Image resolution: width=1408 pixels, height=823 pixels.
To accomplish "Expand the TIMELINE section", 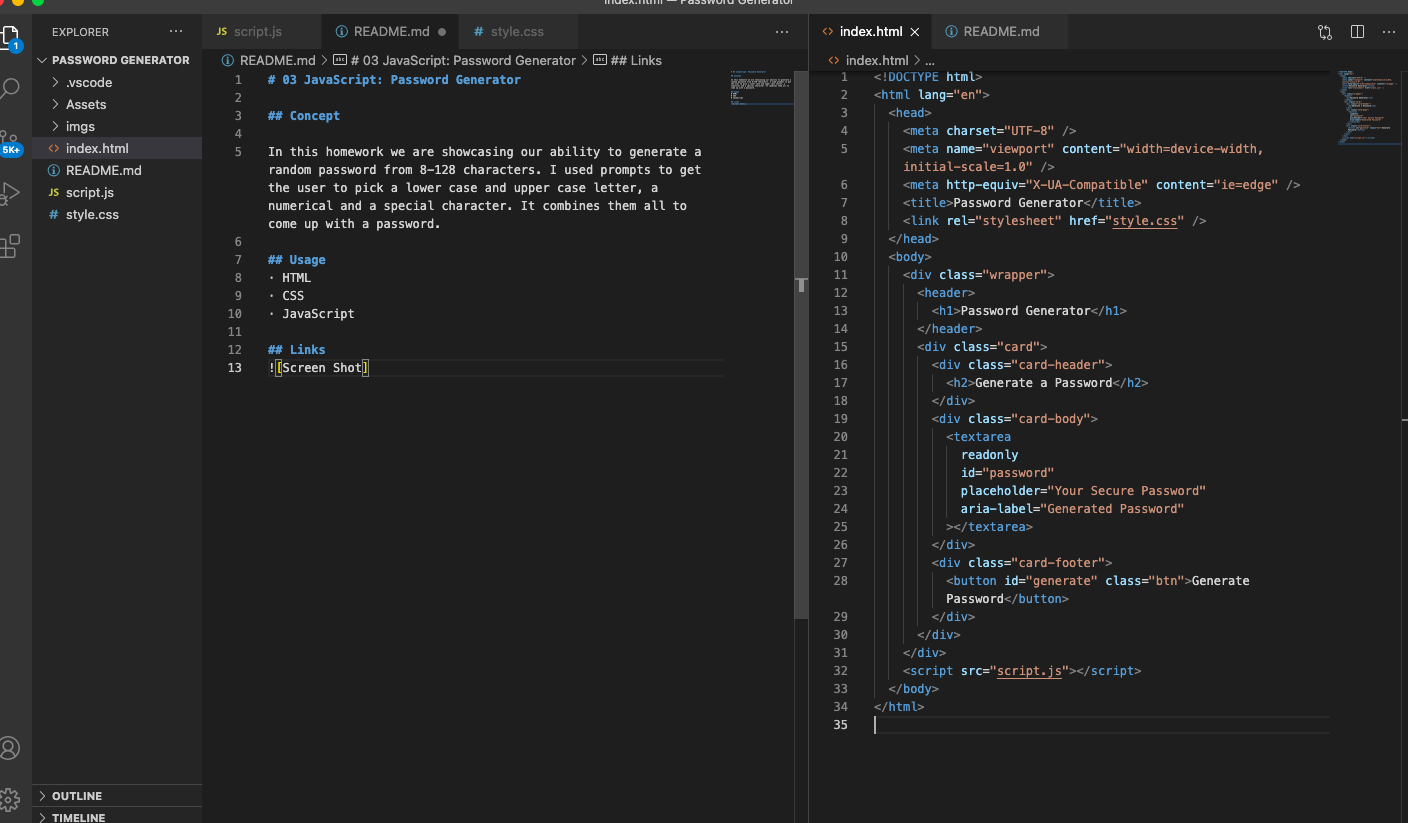I will pyautogui.click(x=117, y=816).
